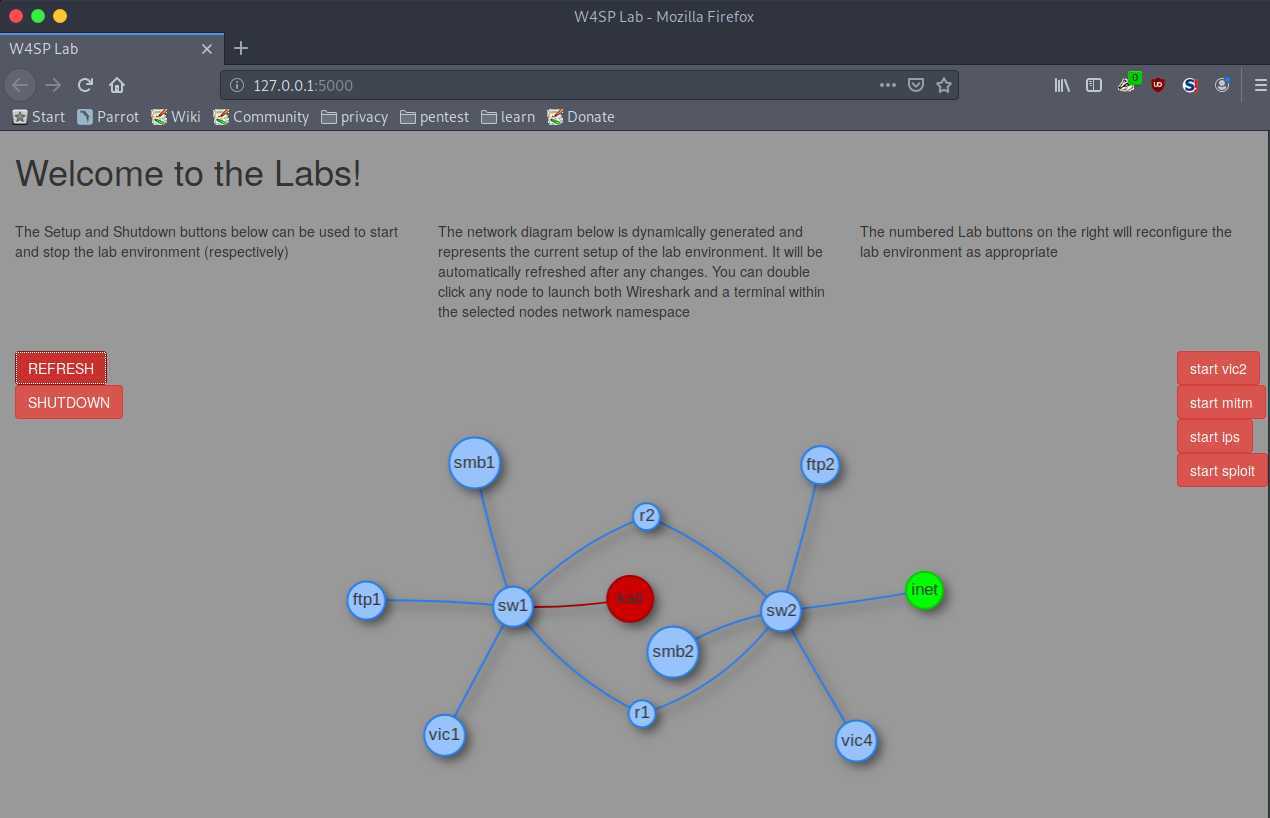Save the page to Pocket
The width and height of the screenshot is (1270, 818).
[x=915, y=85]
